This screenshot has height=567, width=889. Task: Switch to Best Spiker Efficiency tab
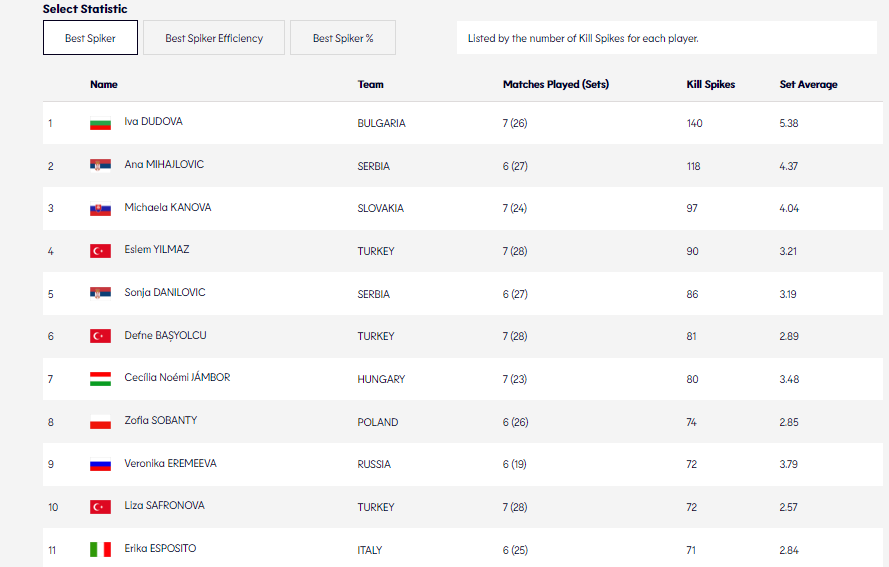point(214,38)
